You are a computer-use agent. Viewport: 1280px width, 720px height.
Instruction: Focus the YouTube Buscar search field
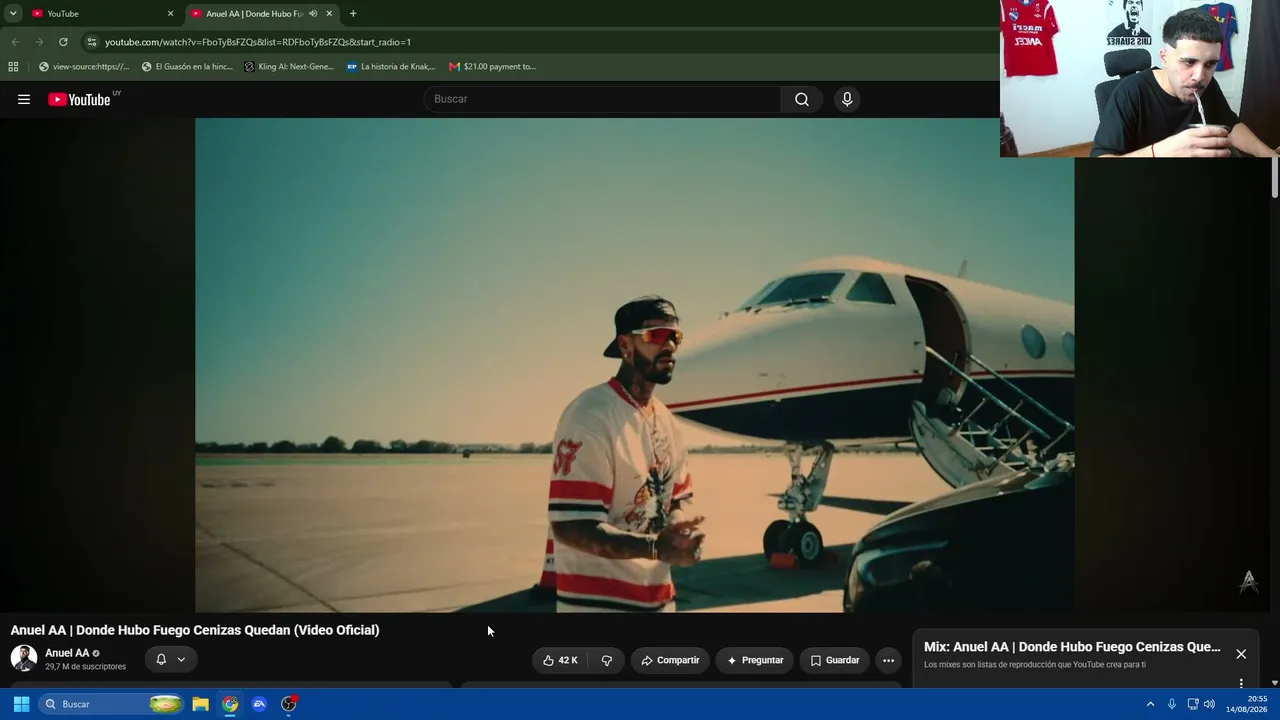[x=602, y=99]
